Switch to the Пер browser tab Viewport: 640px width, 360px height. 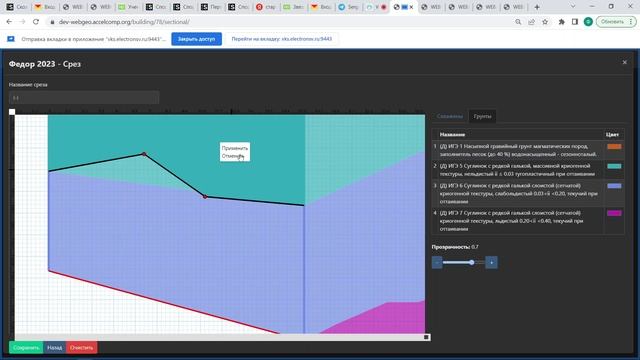click(211, 7)
